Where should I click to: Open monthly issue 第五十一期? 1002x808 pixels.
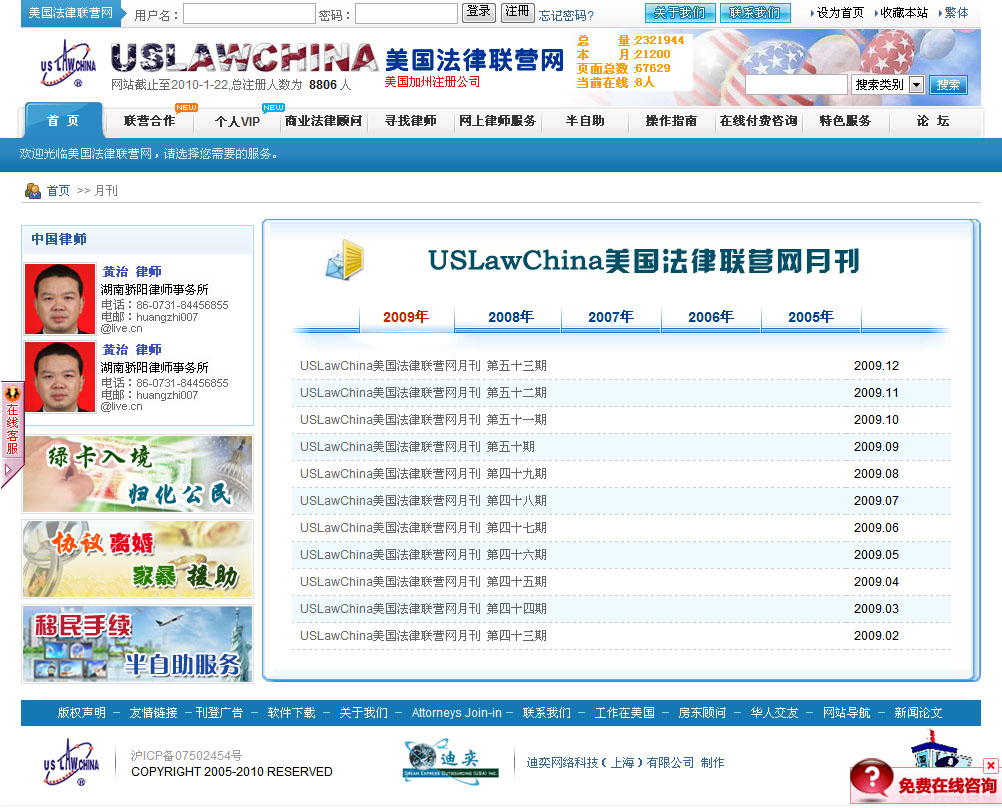coord(423,419)
